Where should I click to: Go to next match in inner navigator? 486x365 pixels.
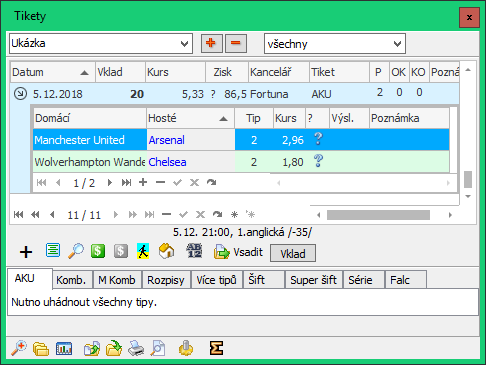click(109, 182)
